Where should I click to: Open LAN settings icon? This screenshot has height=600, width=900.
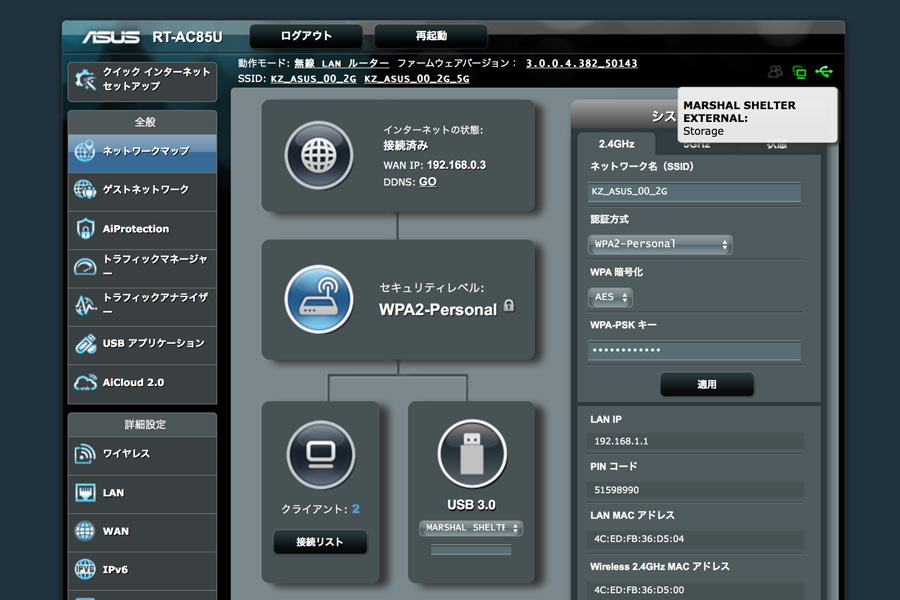(x=85, y=493)
